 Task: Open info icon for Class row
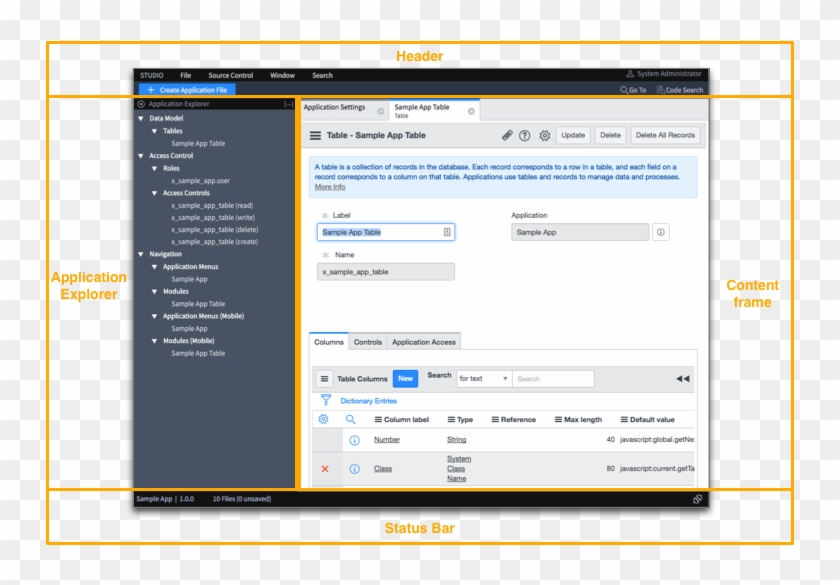tap(354, 469)
